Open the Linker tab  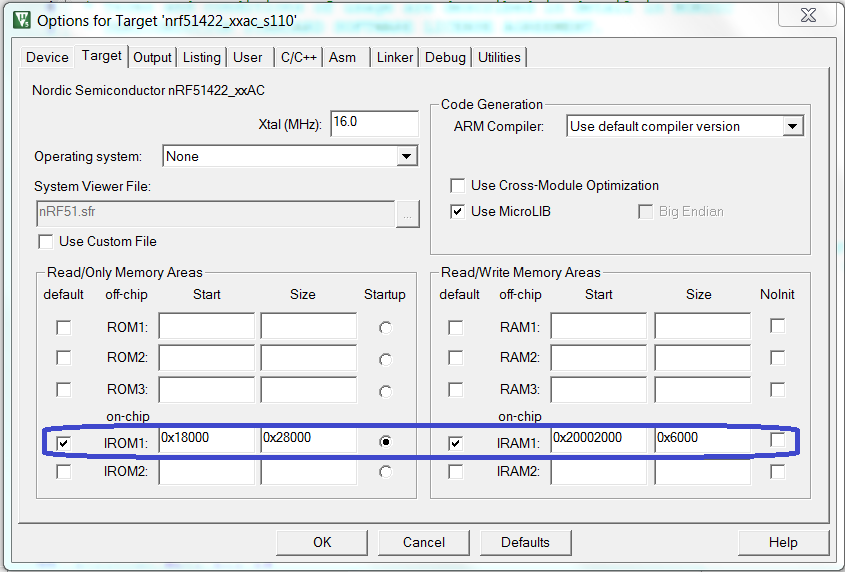pos(394,57)
